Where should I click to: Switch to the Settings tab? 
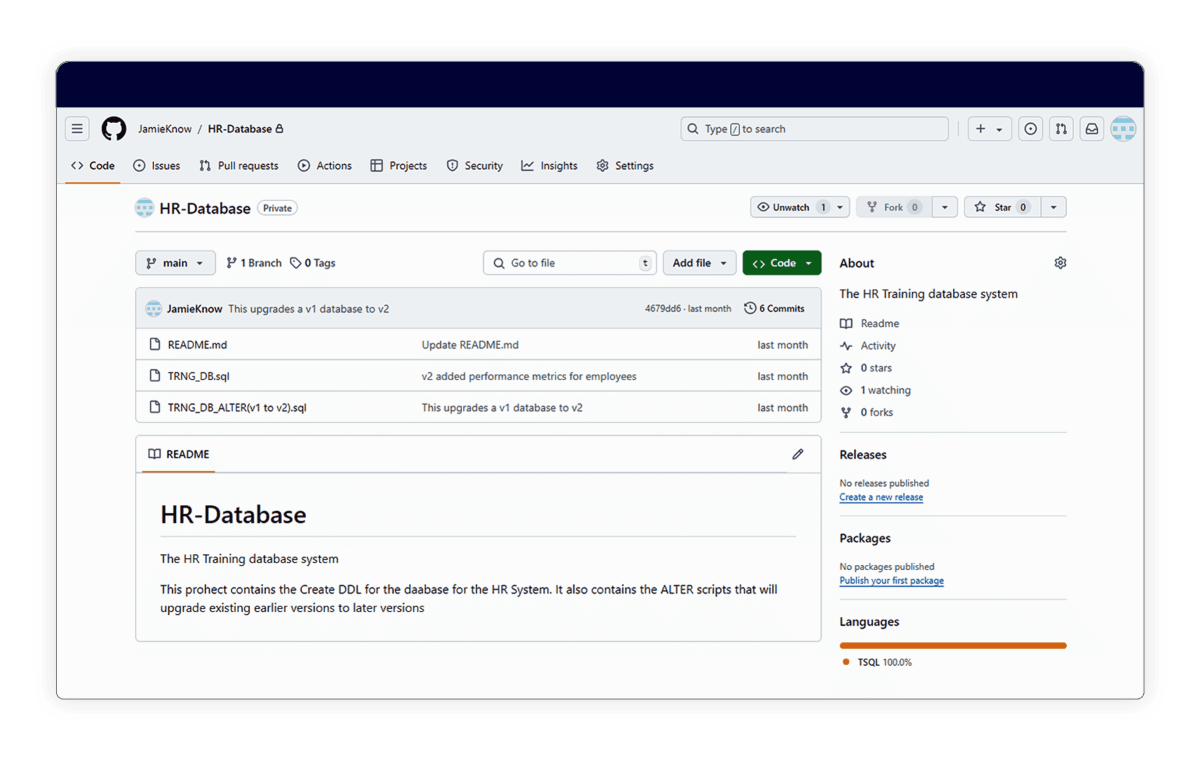coord(625,166)
